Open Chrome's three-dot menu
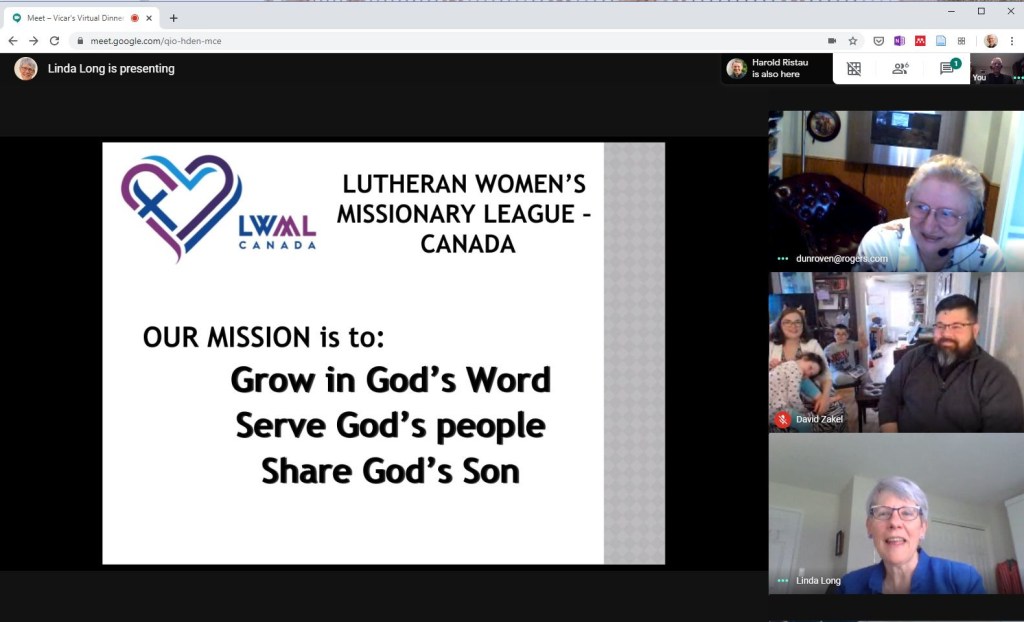The height and width of the screenshot is (622, 1024). [1012, 41]
